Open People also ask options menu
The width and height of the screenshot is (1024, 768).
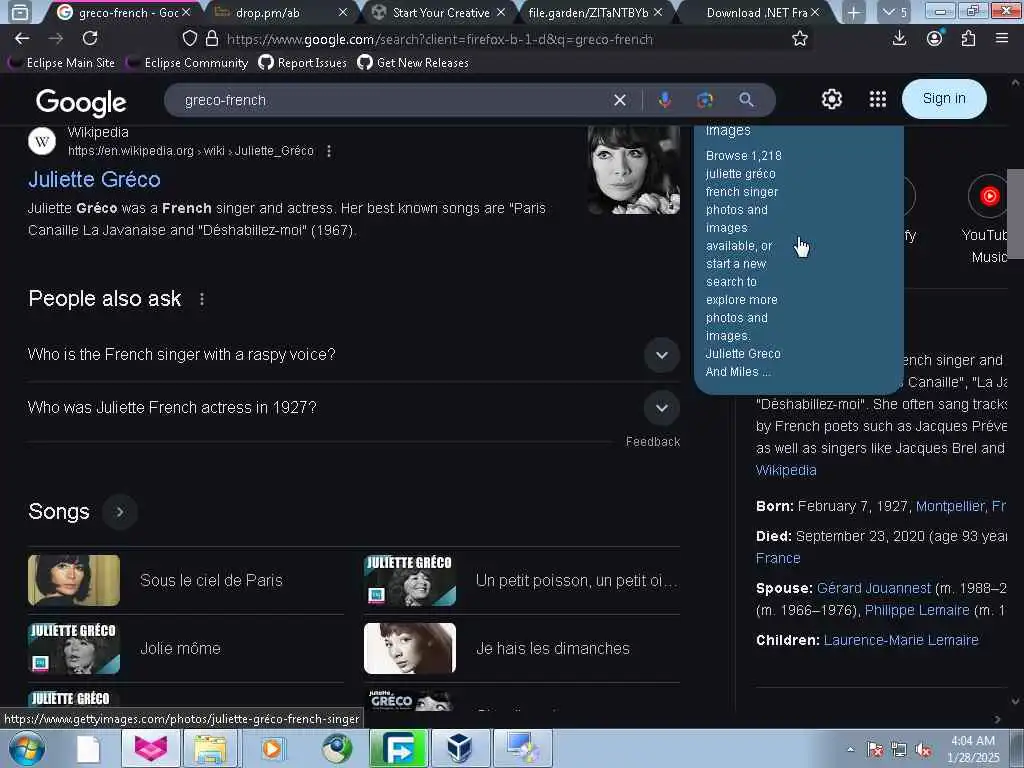pos(202,299)
